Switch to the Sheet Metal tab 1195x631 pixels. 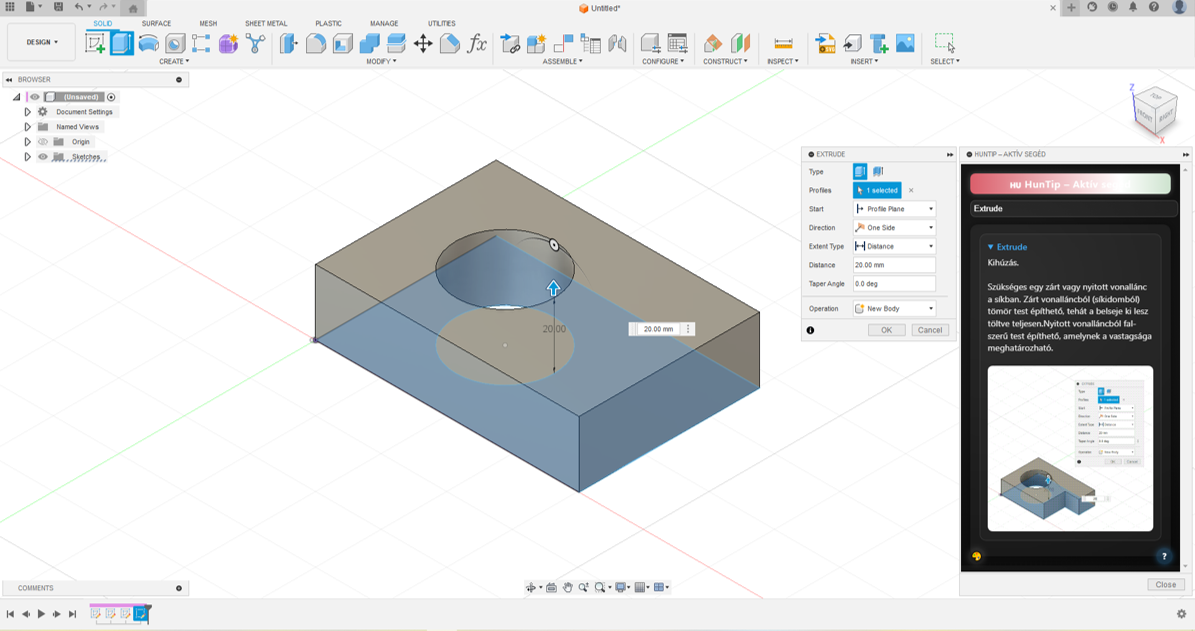[x=266, y=23]
